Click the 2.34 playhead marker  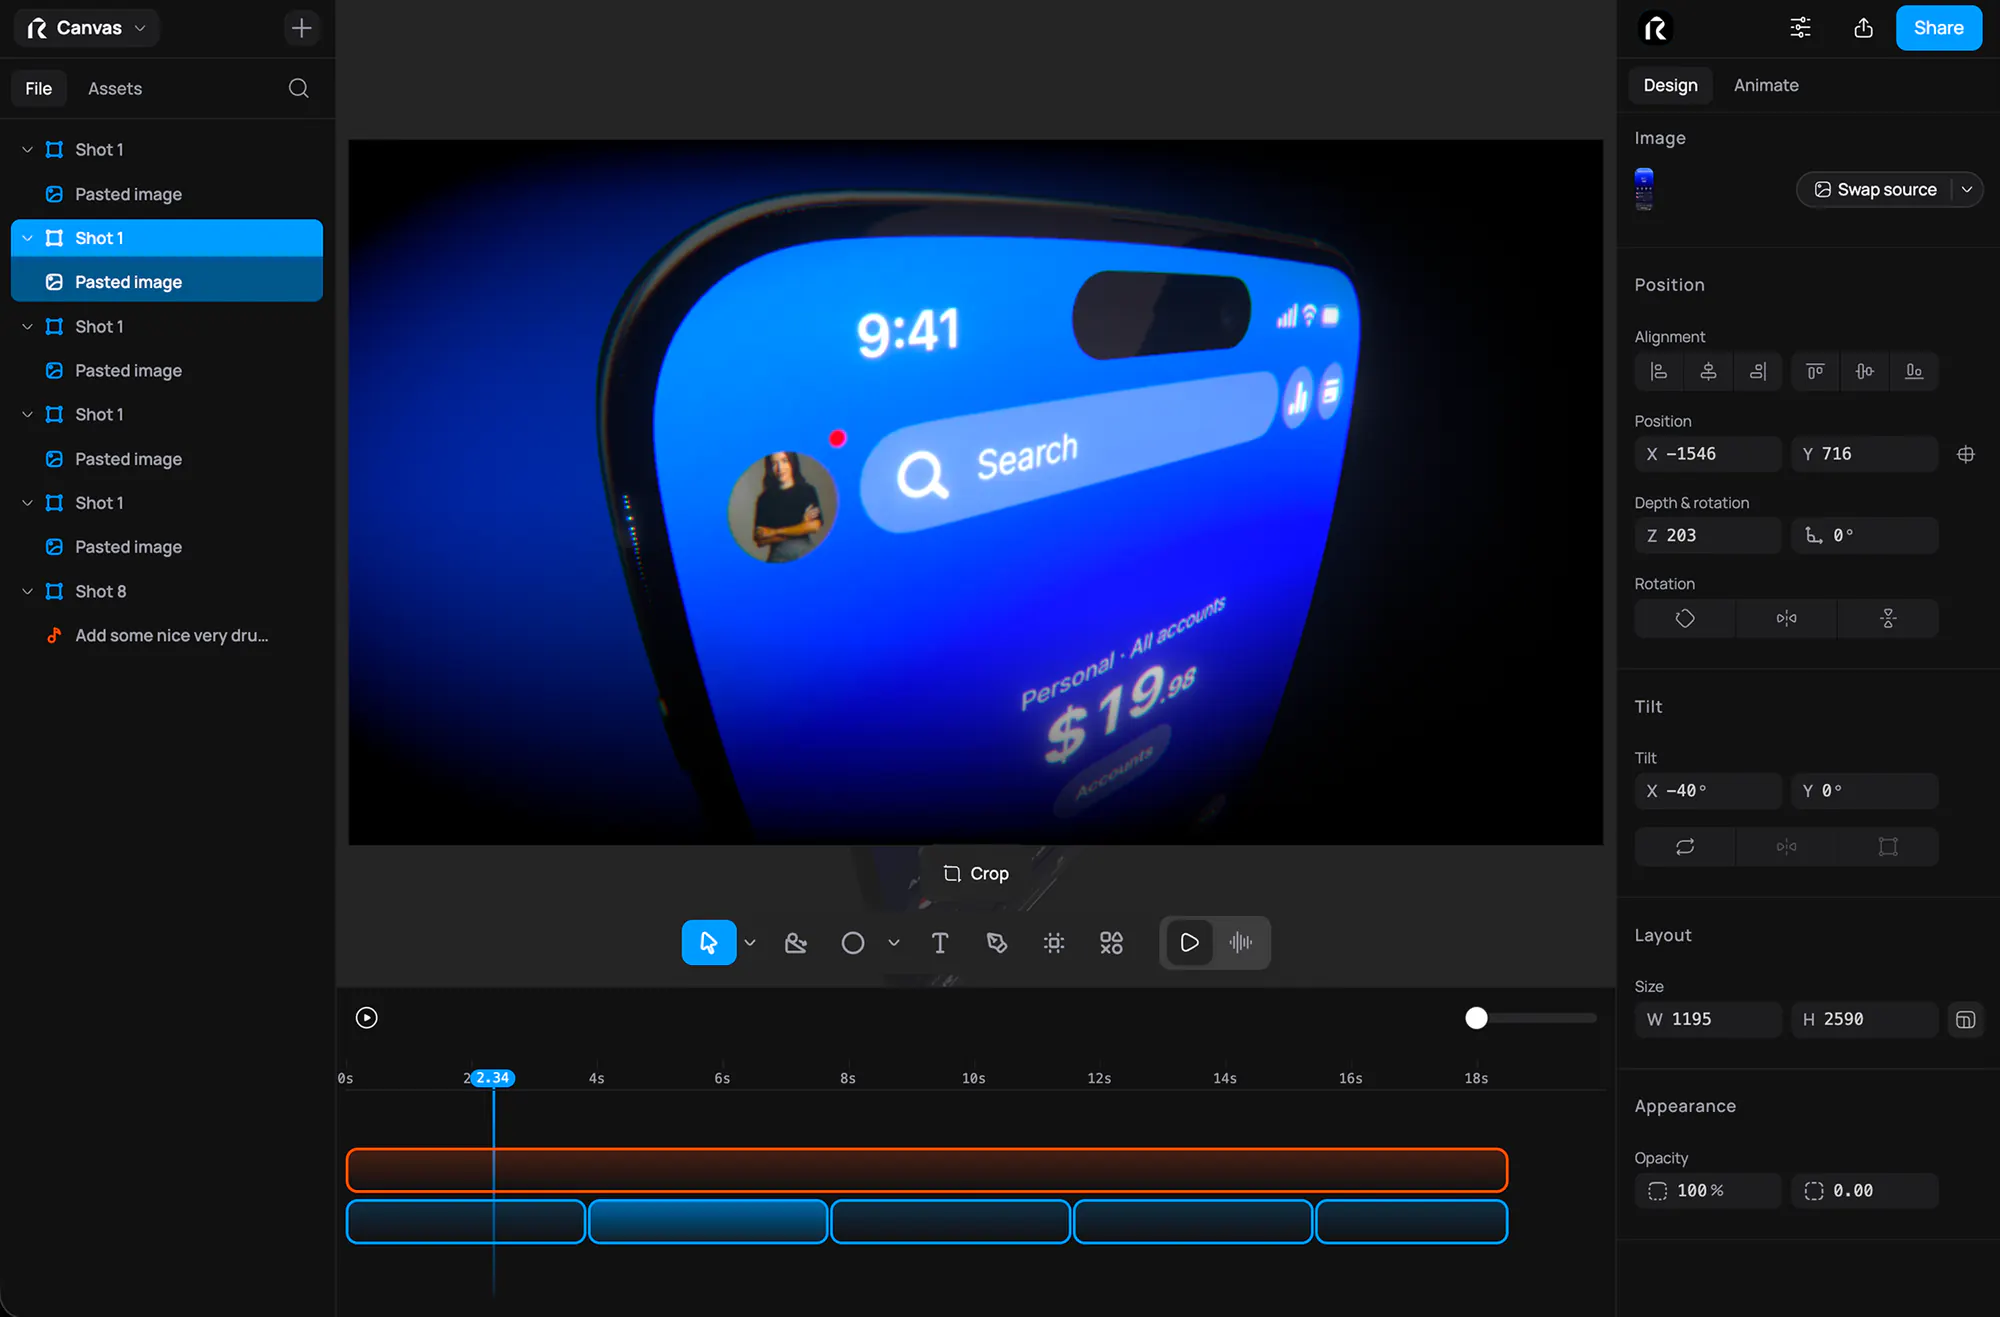[x=492, y=1078]
